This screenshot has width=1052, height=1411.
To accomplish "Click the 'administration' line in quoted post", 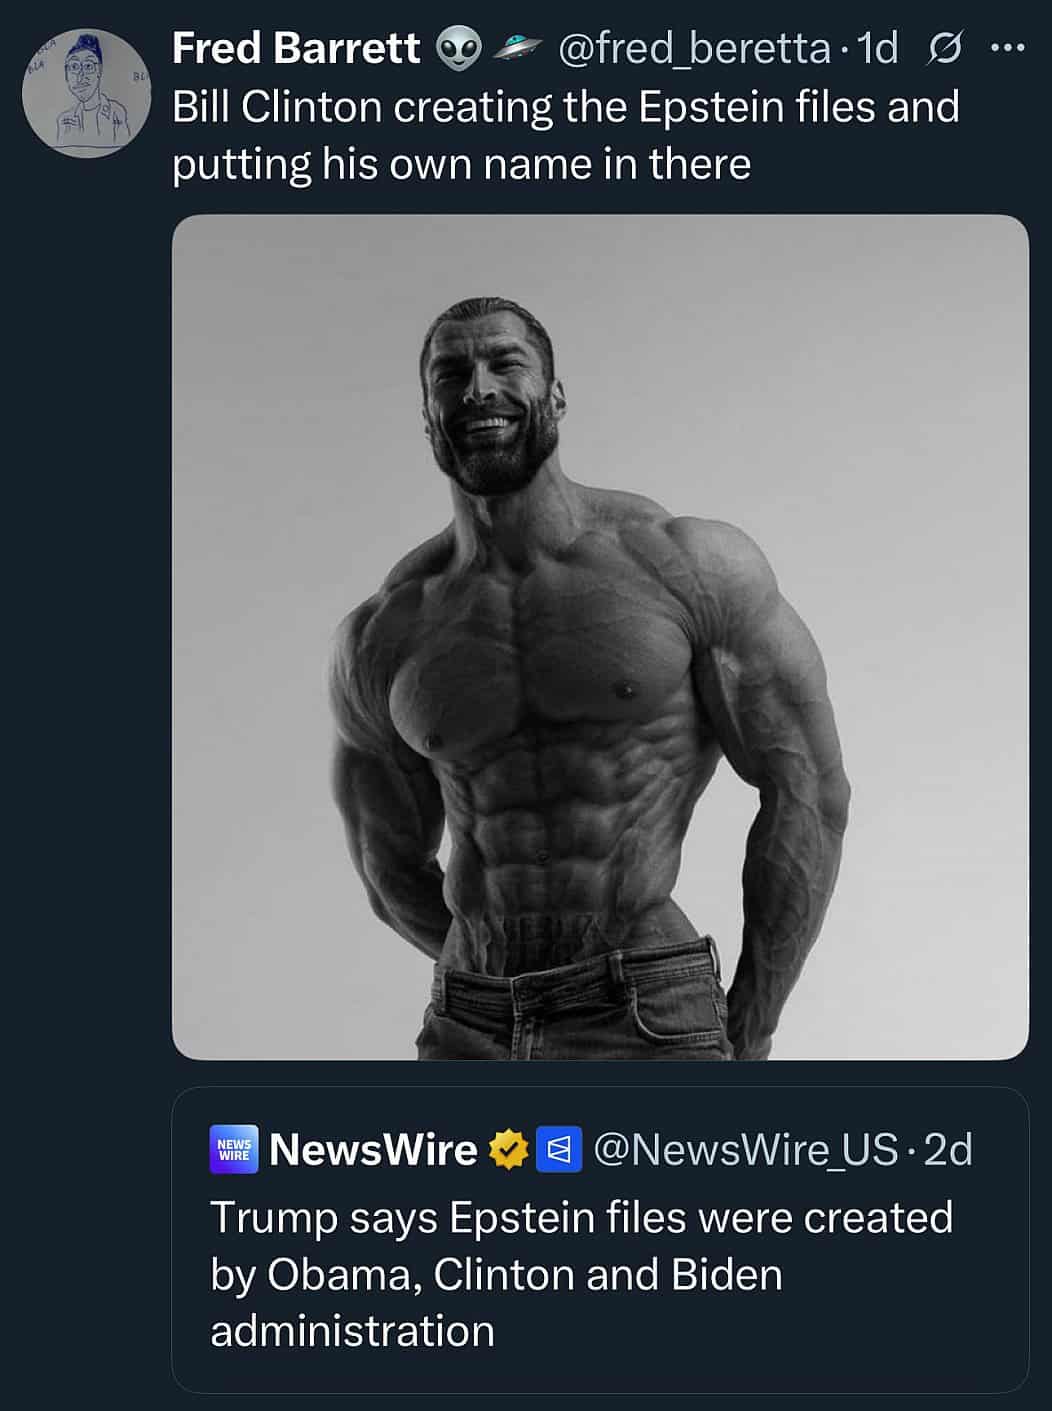I will tap(353, 1331).
